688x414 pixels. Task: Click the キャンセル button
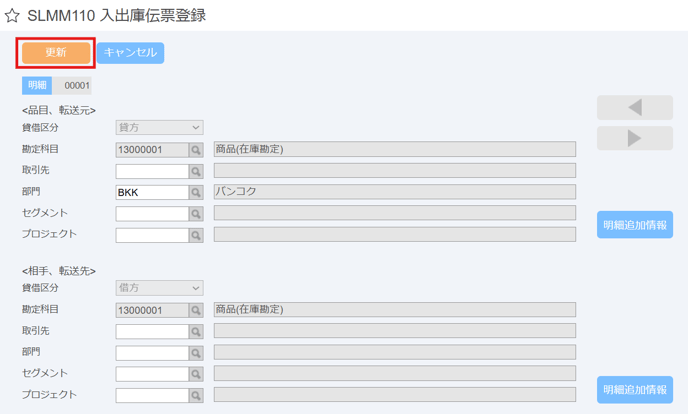click(x=130, y=53)
